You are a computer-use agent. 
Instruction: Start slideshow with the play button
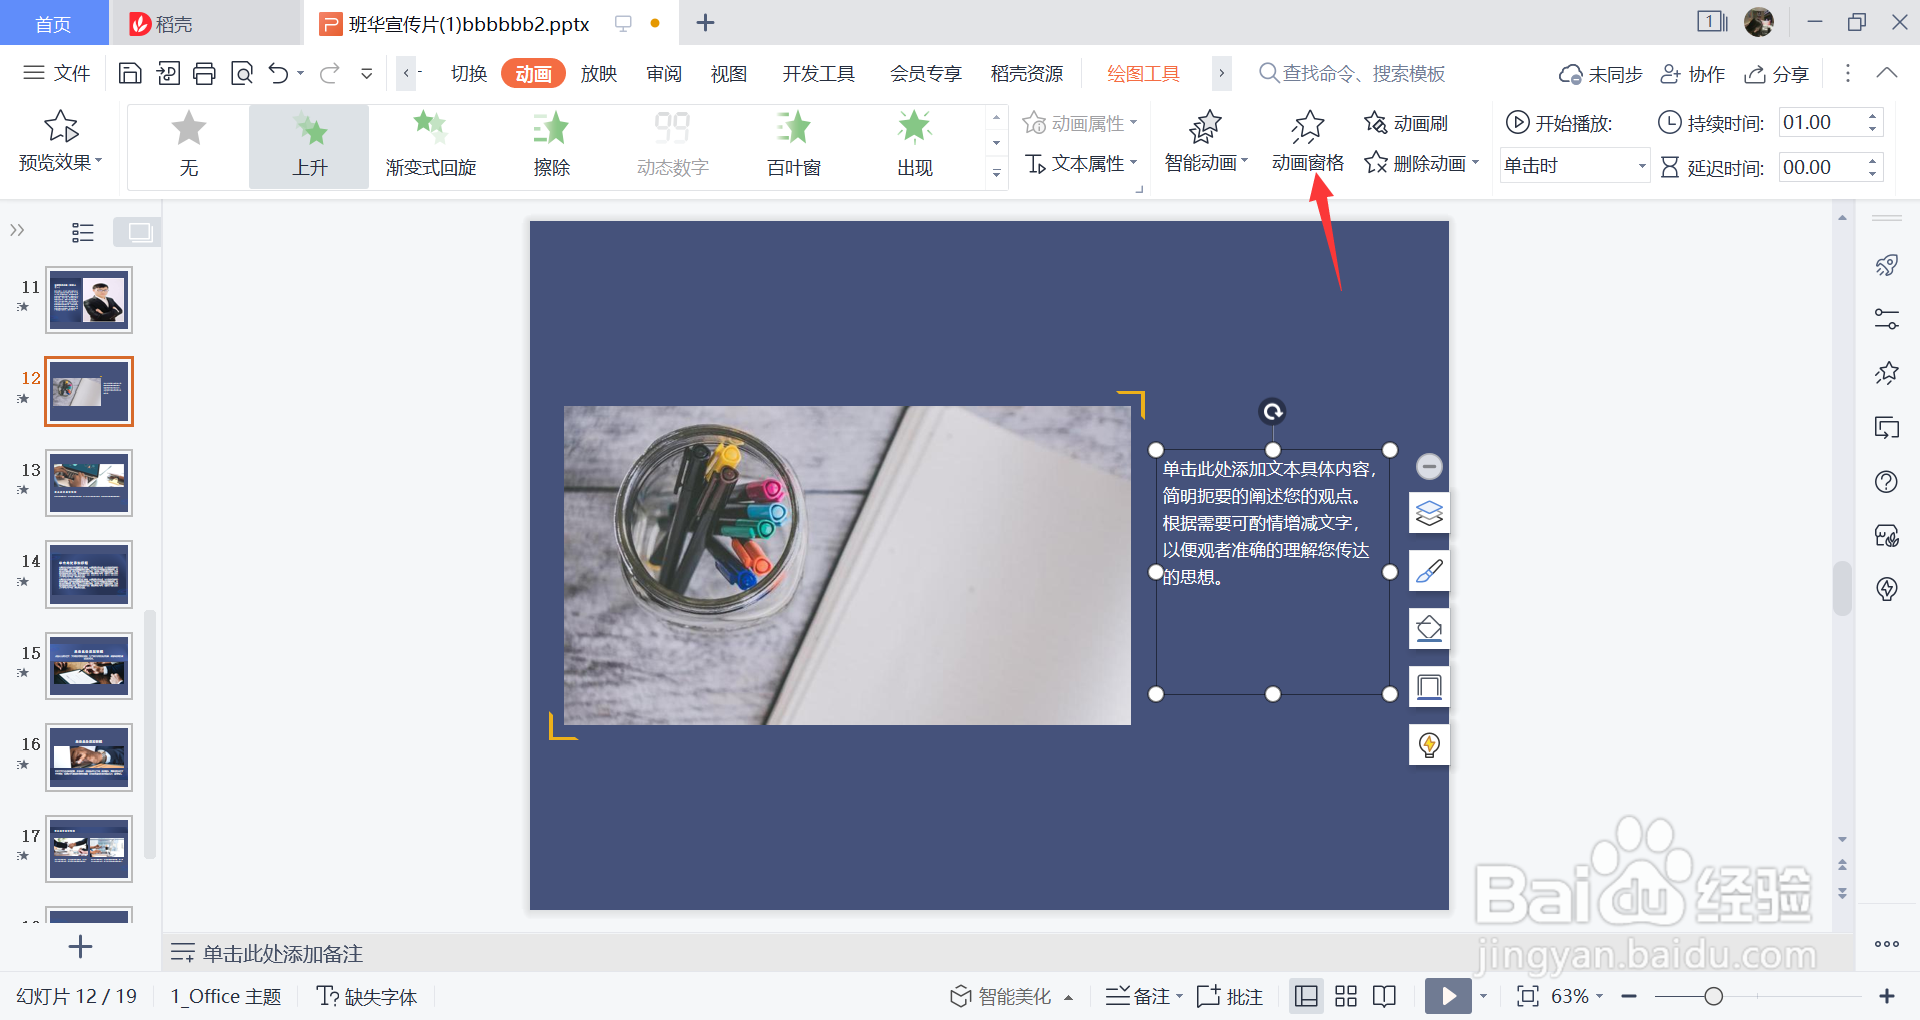1448,996
